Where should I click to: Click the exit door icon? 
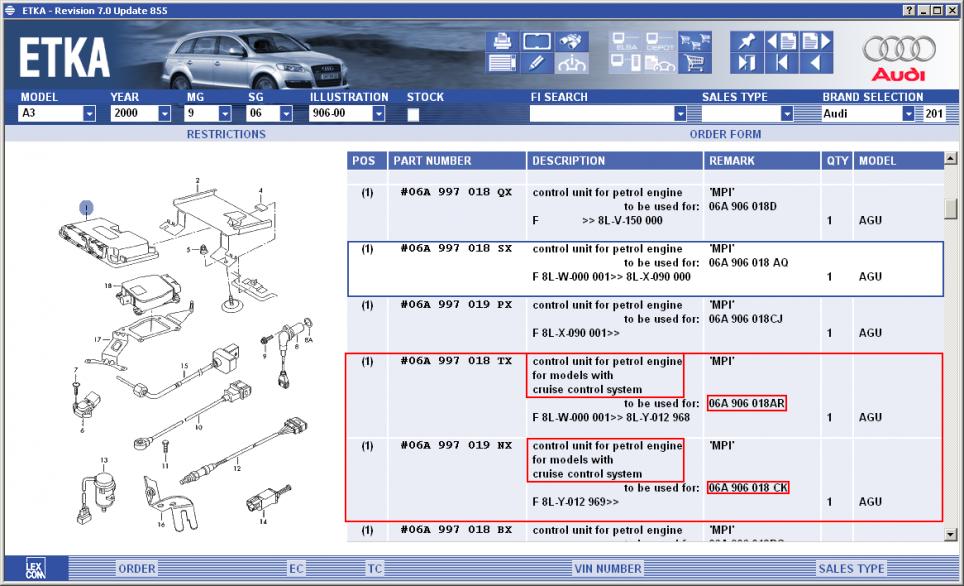coord(746,63)
